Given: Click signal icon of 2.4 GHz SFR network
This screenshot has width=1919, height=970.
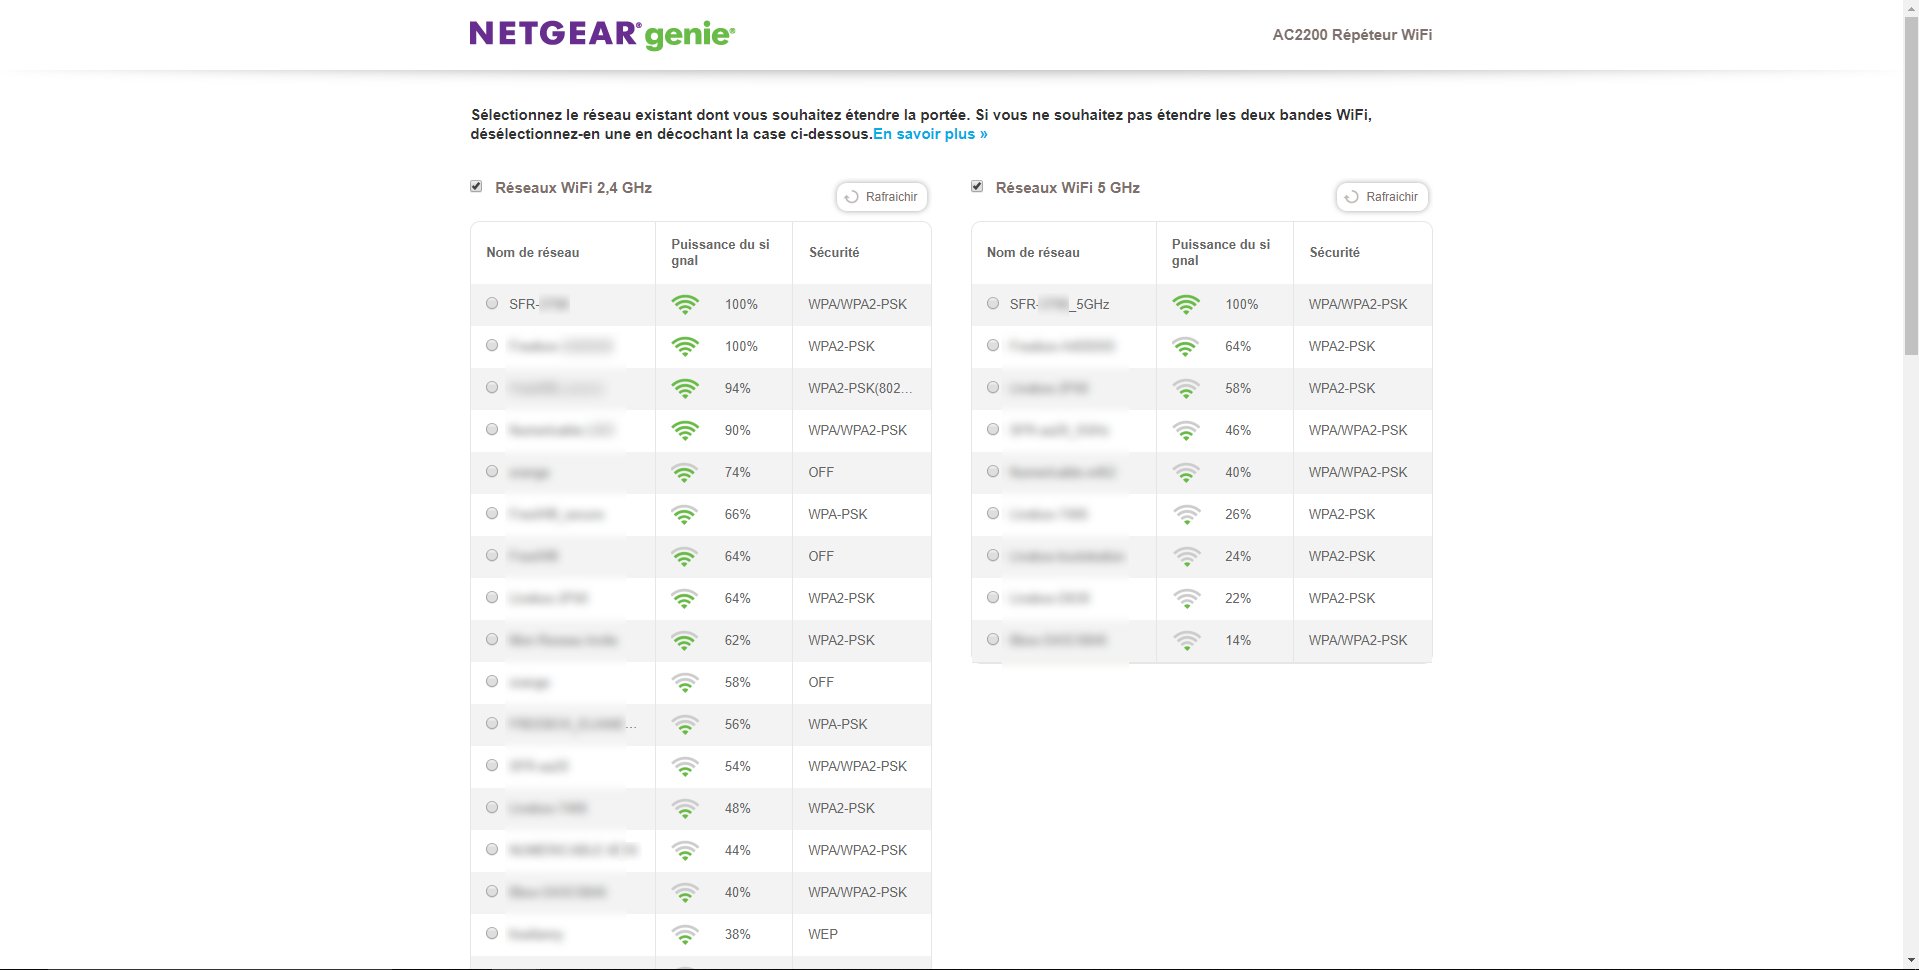Looking at the screenshot, I should point(685,305).
